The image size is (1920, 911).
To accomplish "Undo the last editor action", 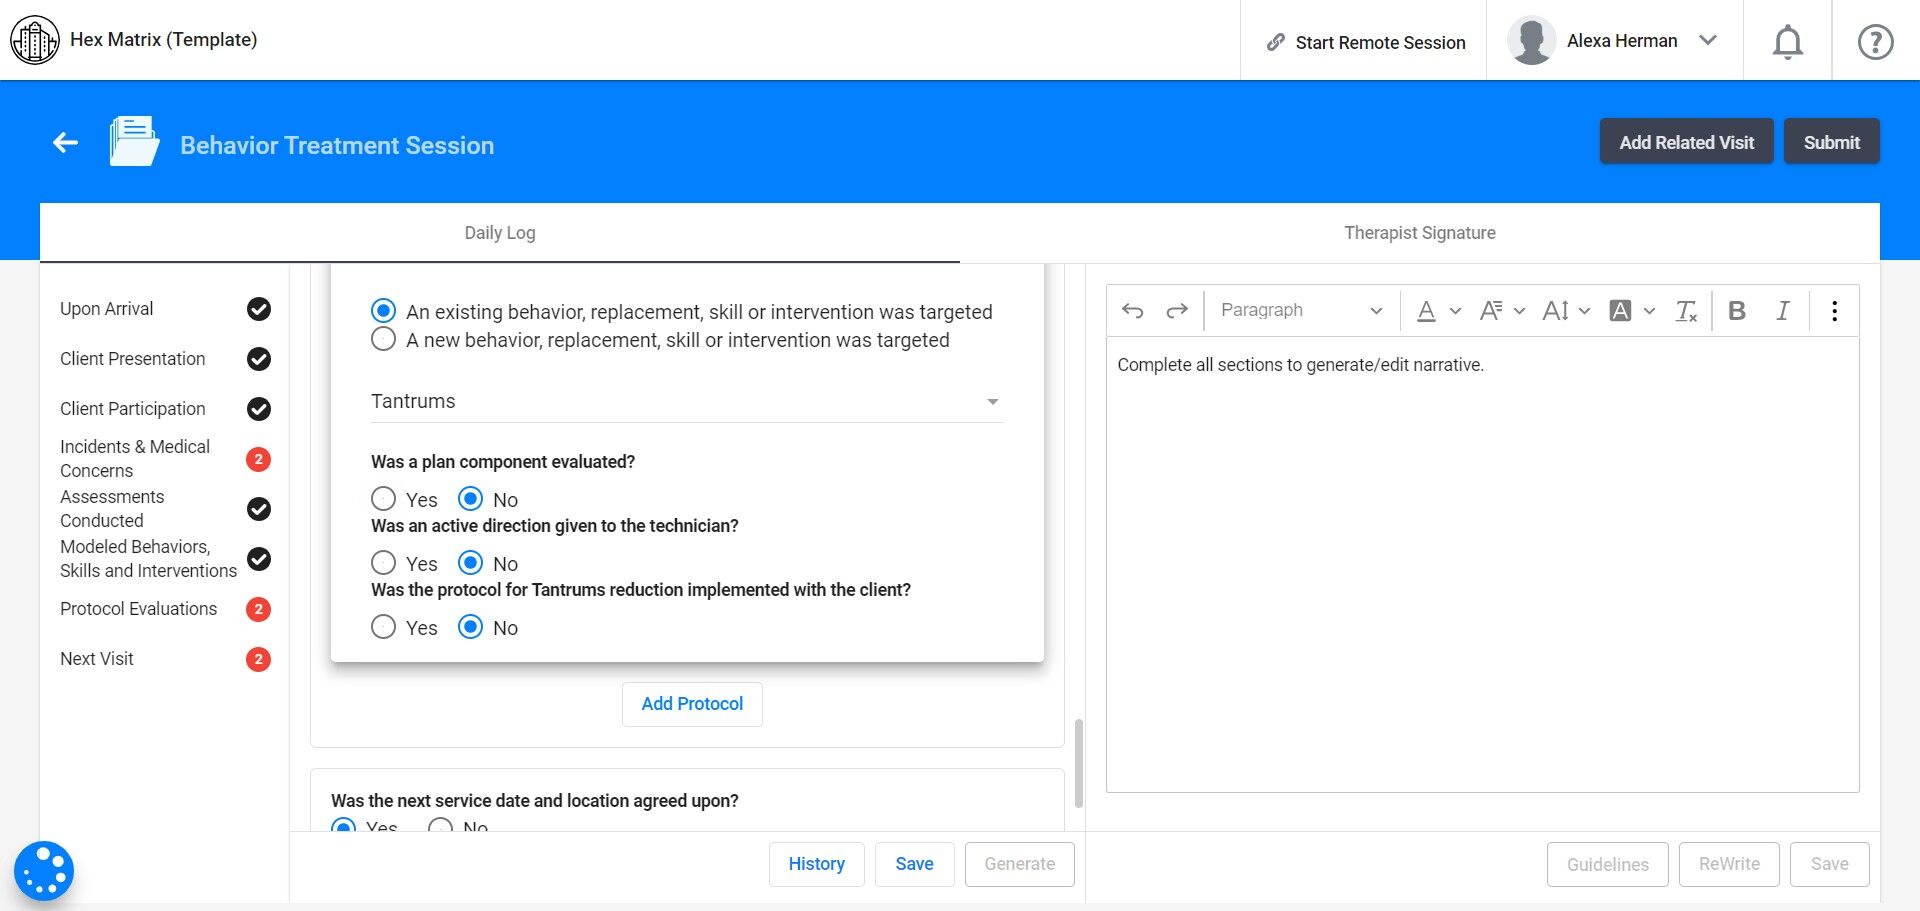I will [1132, 311].
